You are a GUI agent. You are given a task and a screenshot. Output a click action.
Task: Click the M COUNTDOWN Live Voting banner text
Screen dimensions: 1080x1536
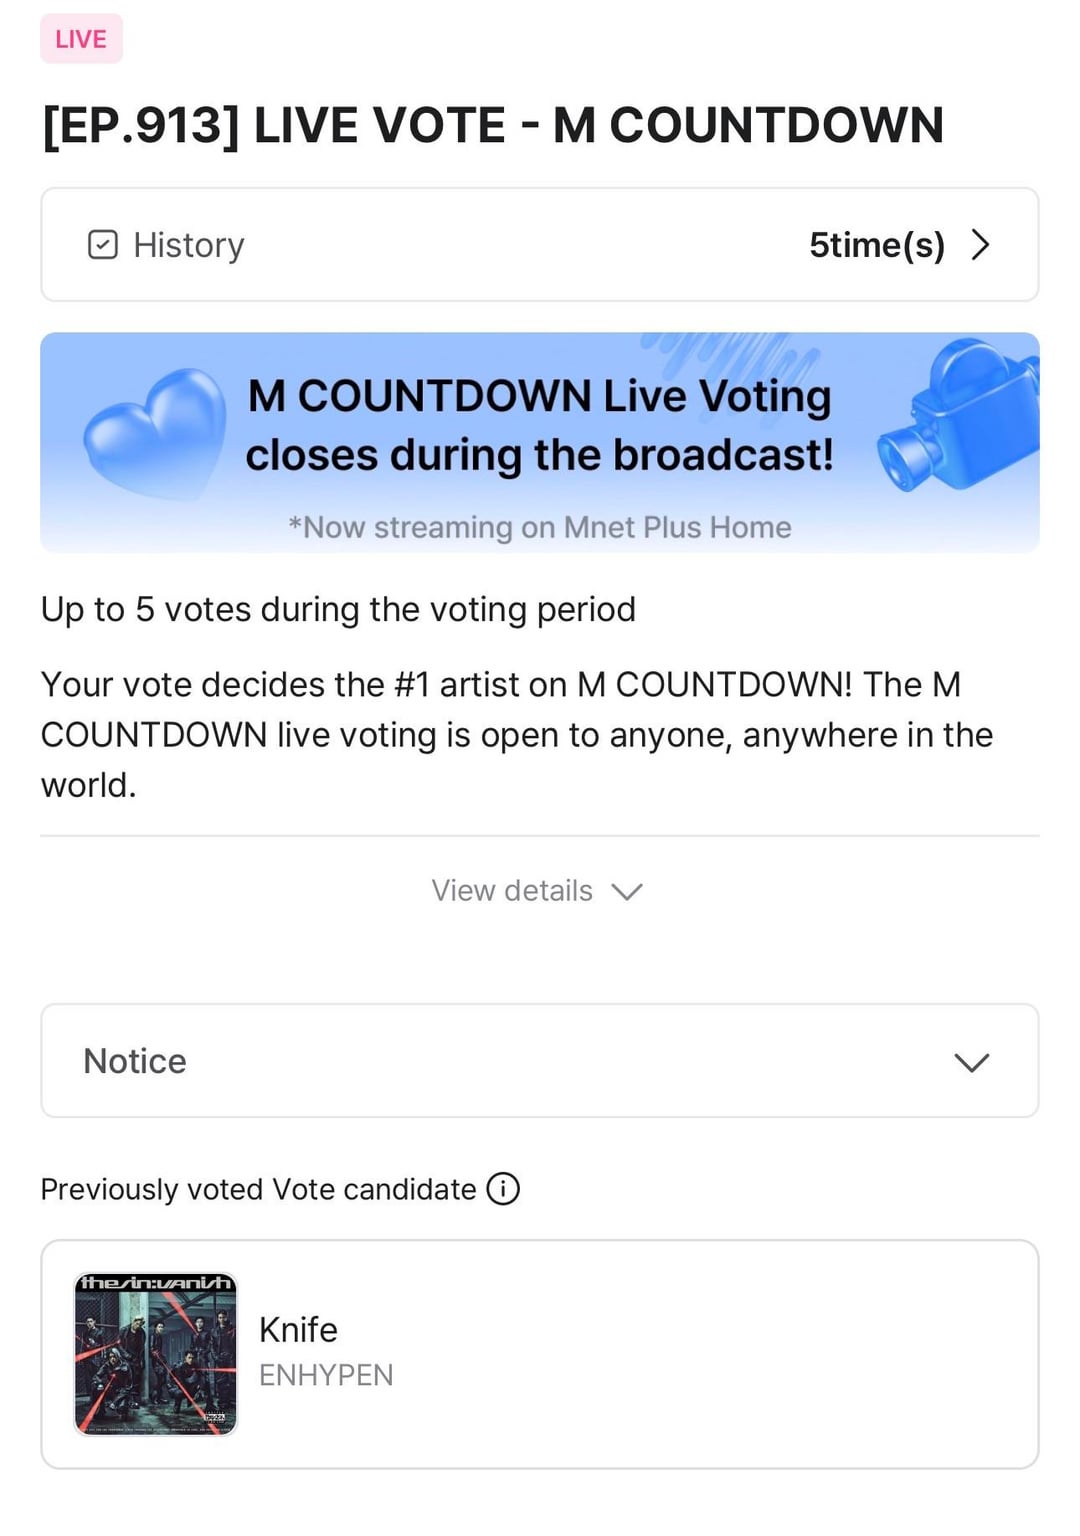pyautogui.click(x=539, y=425)
